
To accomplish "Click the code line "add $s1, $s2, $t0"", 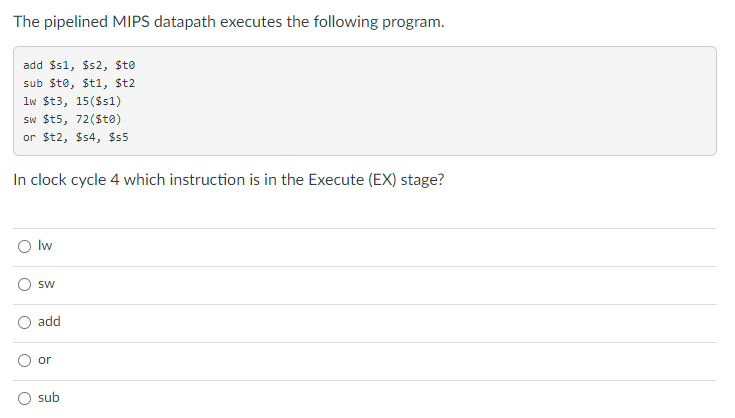I will [x=75, y=65].
